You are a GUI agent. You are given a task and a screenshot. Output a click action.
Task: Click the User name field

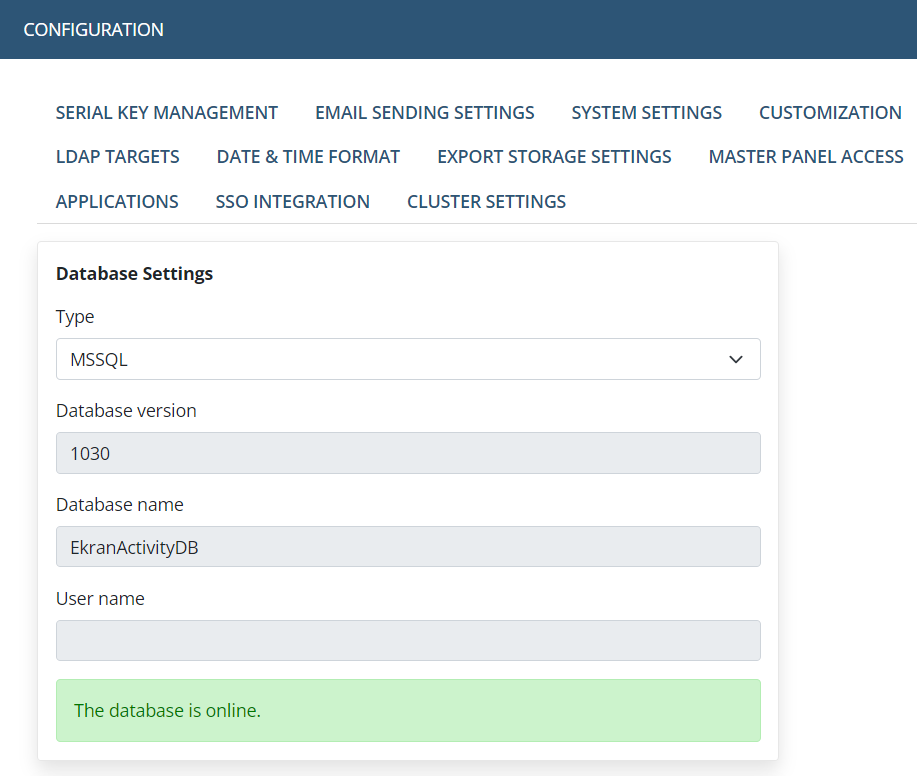(408, 641)
